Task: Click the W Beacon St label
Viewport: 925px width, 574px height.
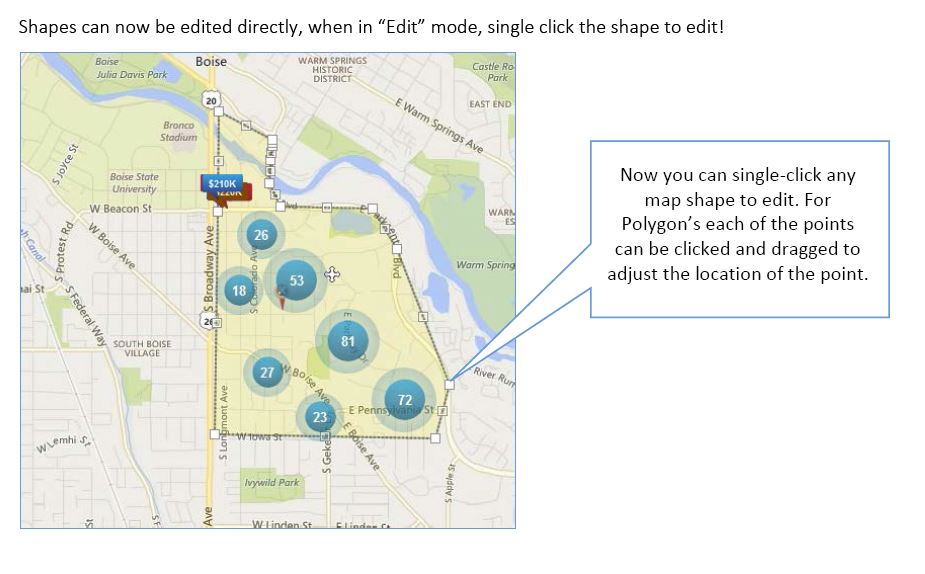Action: click(x=120, y=208)
